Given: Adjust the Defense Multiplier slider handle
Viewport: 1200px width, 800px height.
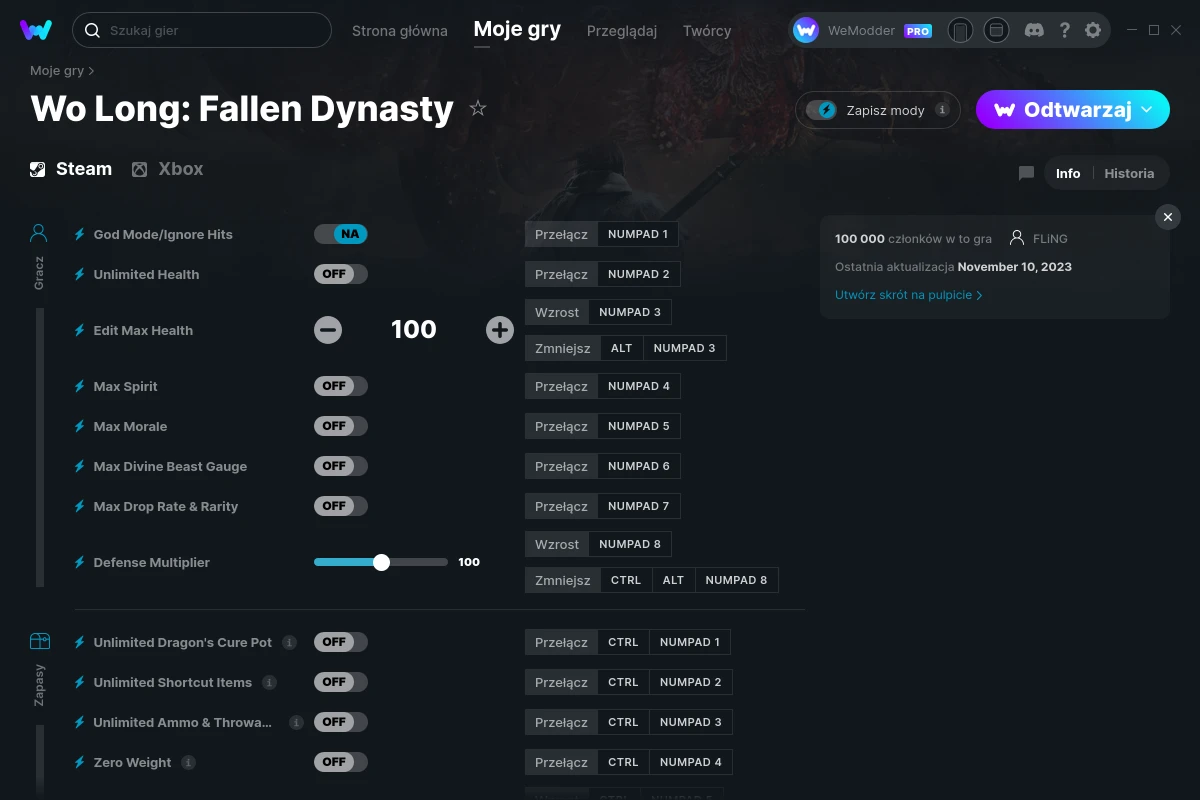Looking at the screenshot, I should 381,562.
